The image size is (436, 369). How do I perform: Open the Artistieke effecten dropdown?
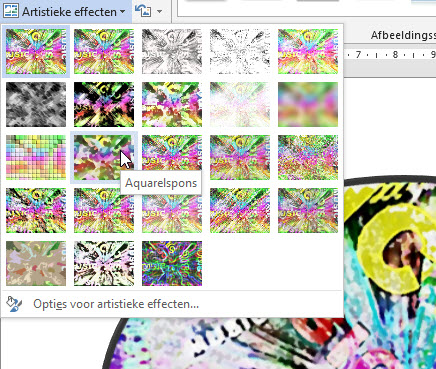[x=65, y=12]
